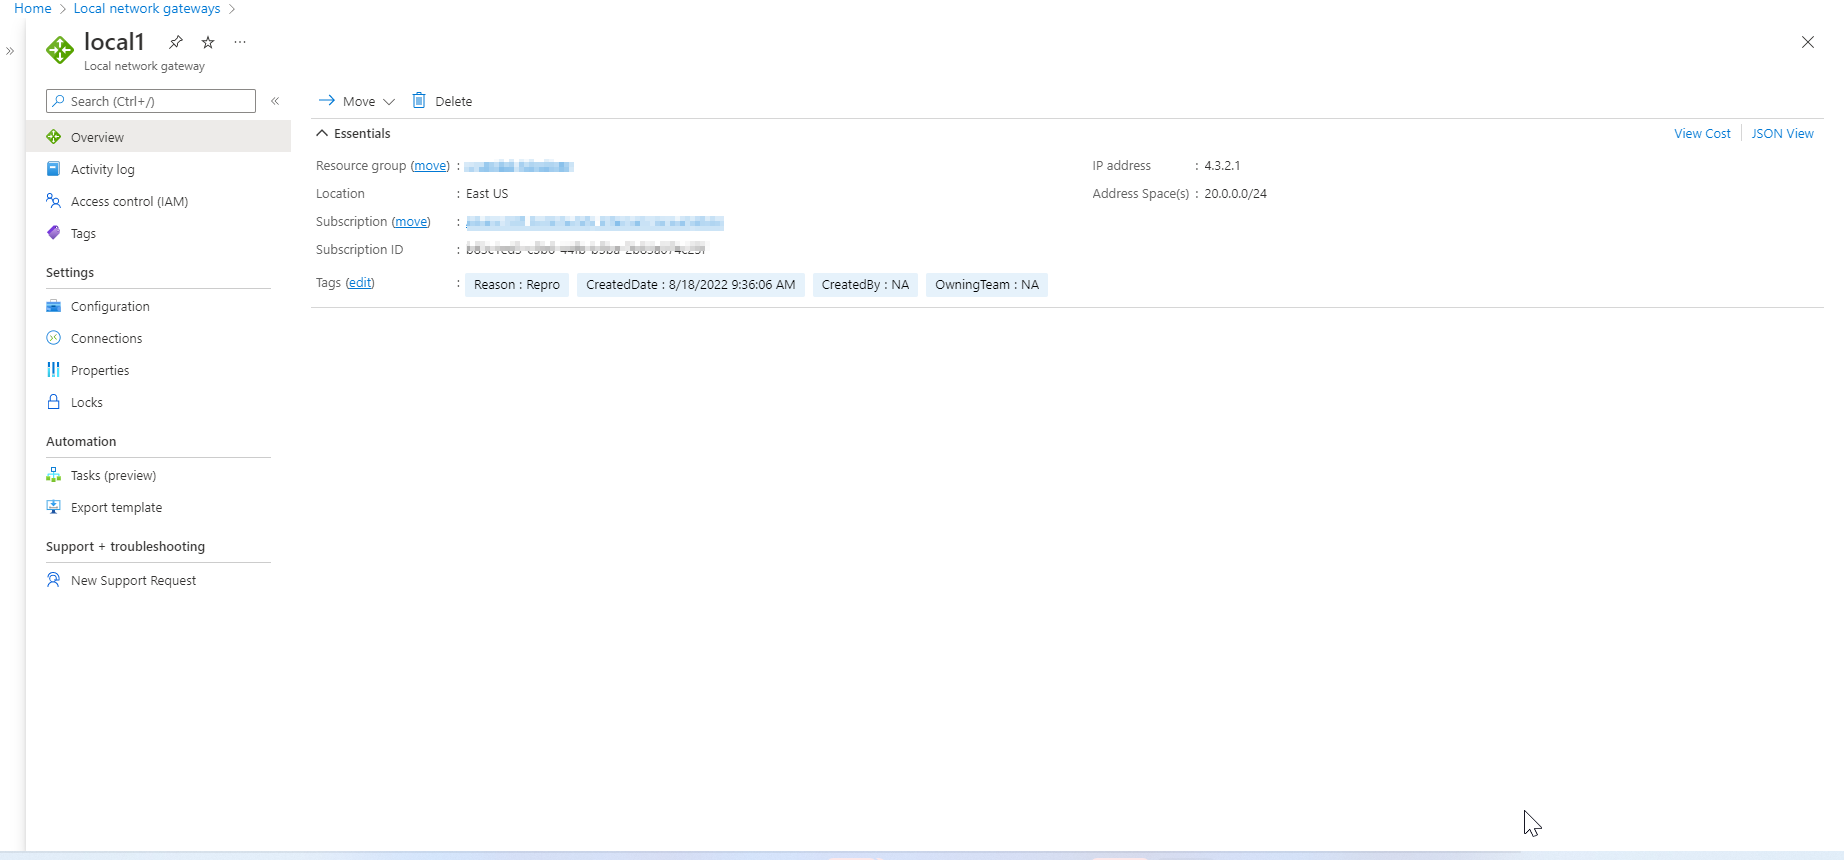Click the search magnifier icon
Screen dimensions: 1844x860
(59, 101)
